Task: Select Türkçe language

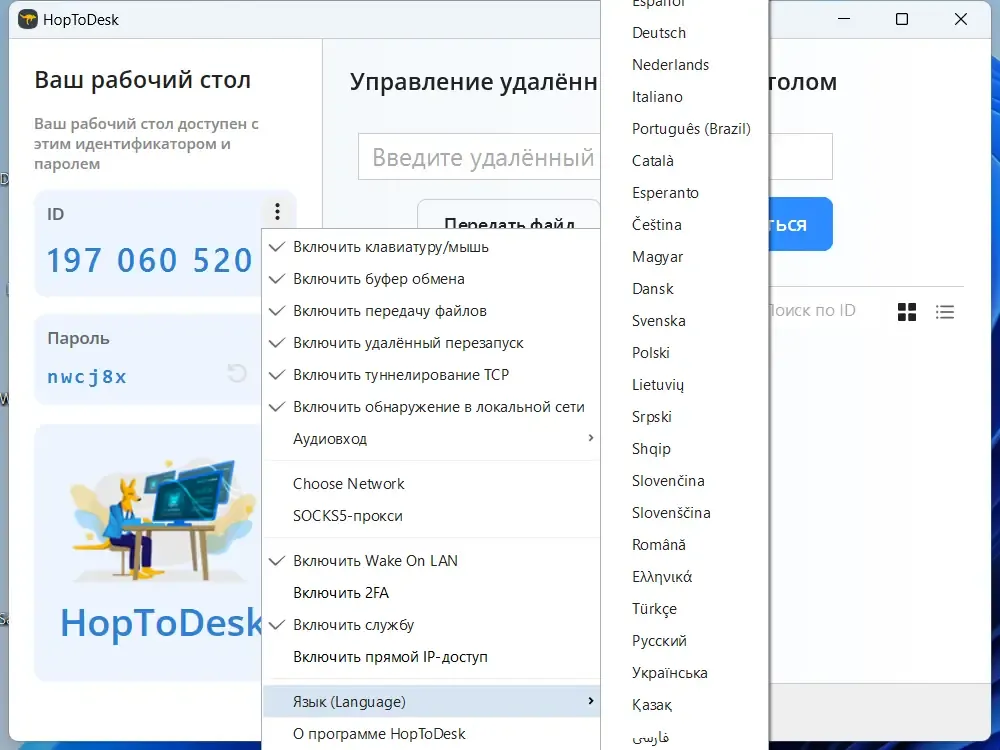Action: [685, 608]
